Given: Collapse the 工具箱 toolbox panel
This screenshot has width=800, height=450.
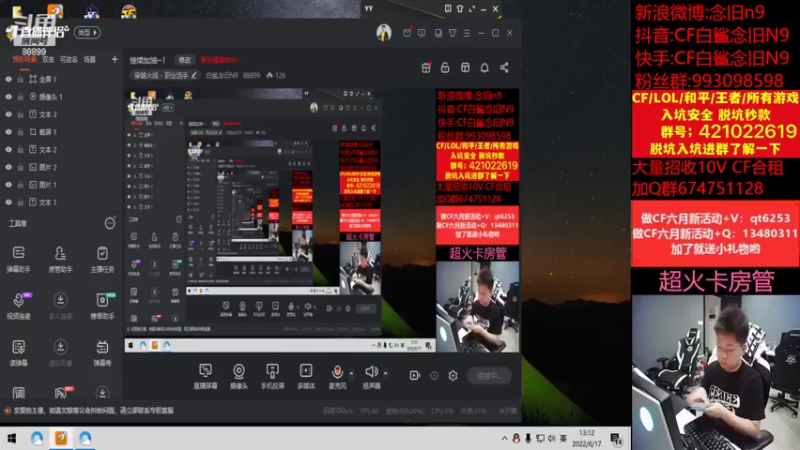Looking at the screenshot, I should click(x=110, y=223).
